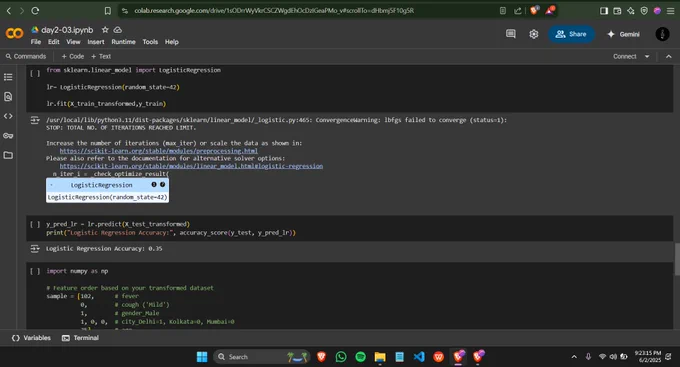Click the Share button
The width and height of the screenshot is (680, 367).
click(x=571, y=34)
